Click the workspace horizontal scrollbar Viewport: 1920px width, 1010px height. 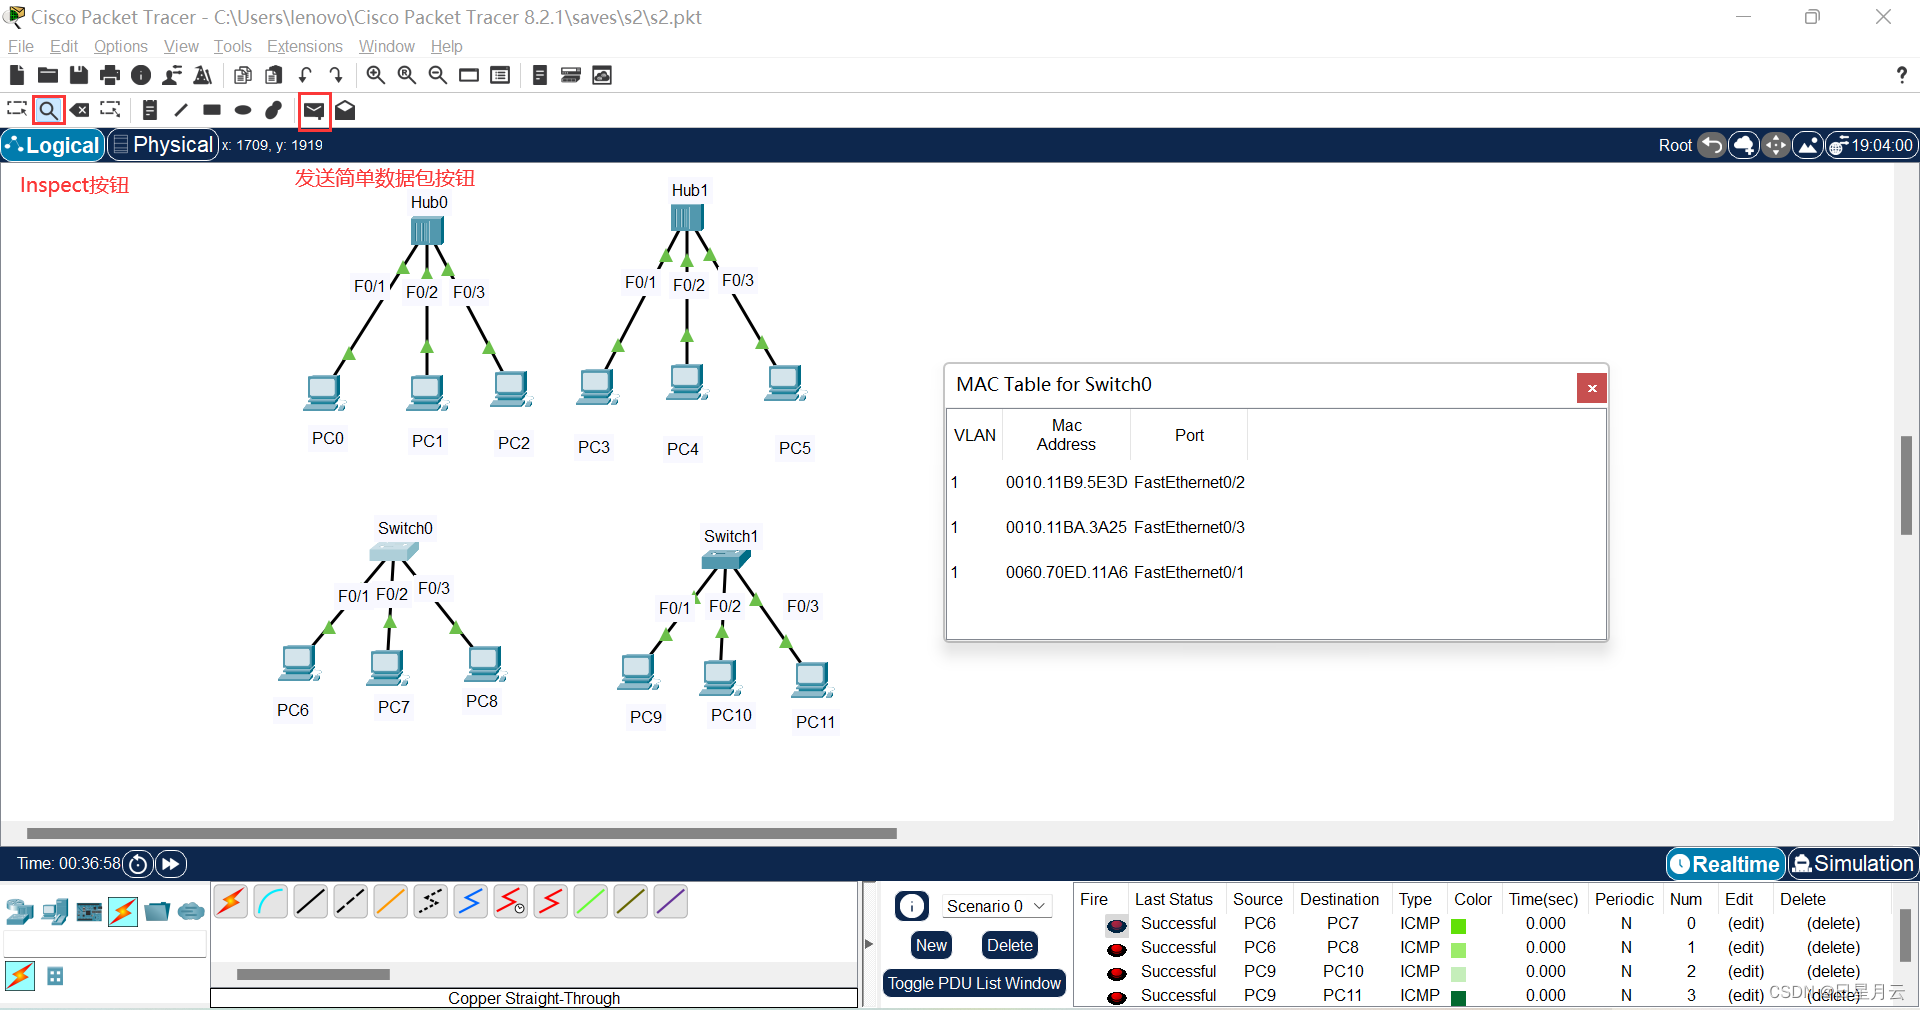click(461, 833)
